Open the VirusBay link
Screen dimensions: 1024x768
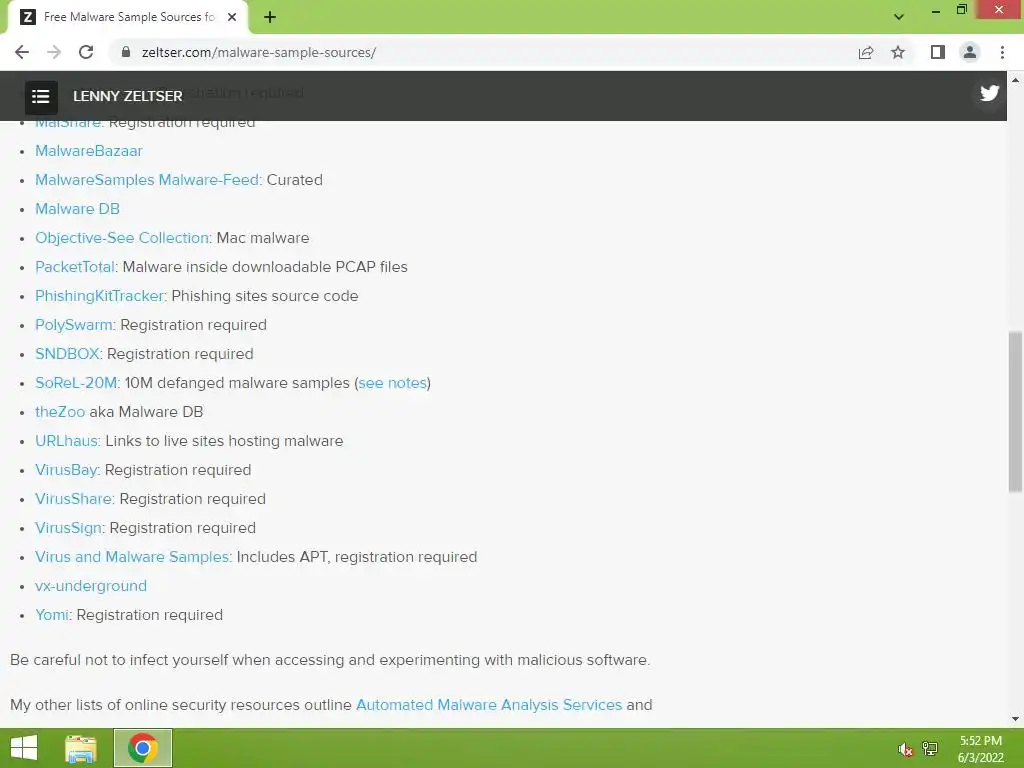[x=66, y=470]
